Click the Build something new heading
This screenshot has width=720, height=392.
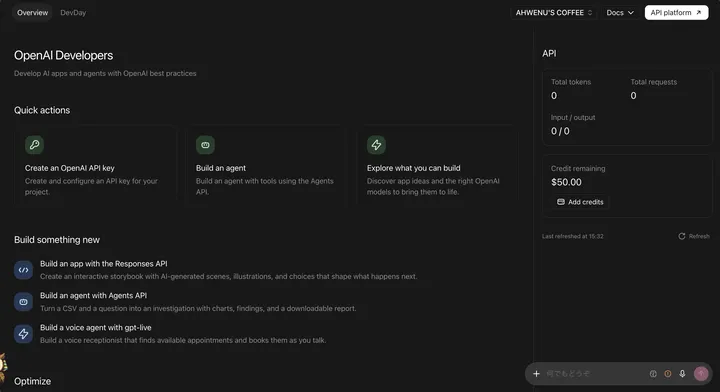point(56,240)
